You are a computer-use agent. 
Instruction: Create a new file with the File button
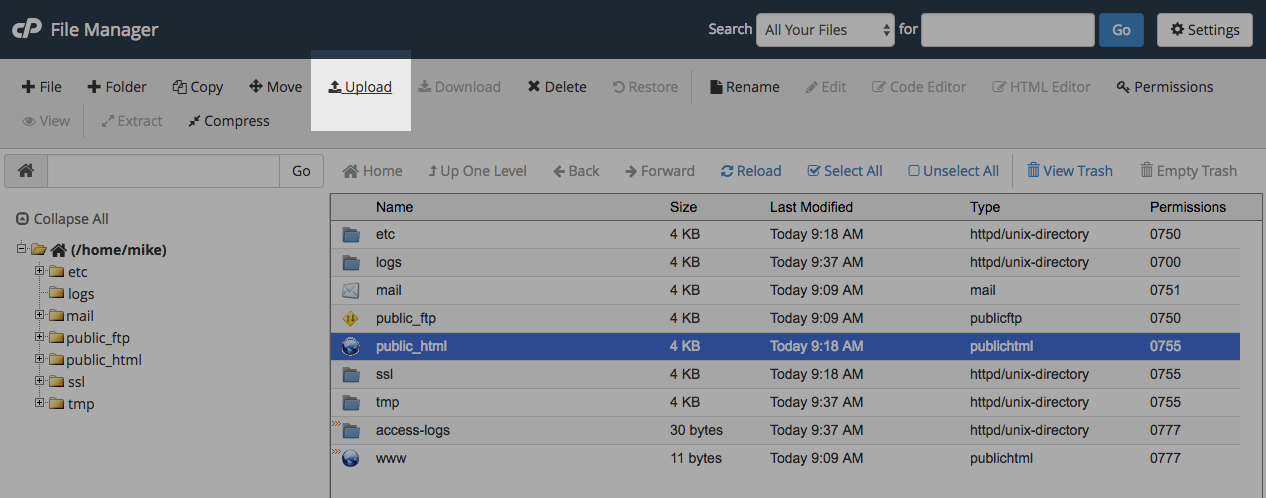click(42, 87)
